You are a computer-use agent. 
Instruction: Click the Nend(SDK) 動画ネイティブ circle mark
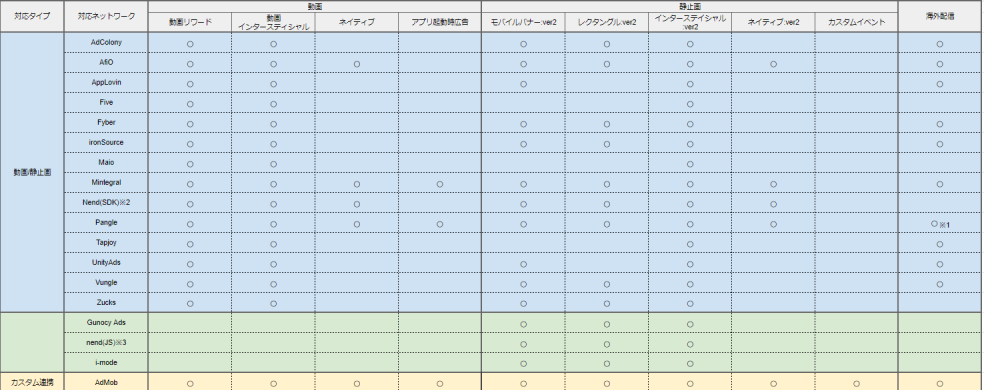(x=356, y=204)
